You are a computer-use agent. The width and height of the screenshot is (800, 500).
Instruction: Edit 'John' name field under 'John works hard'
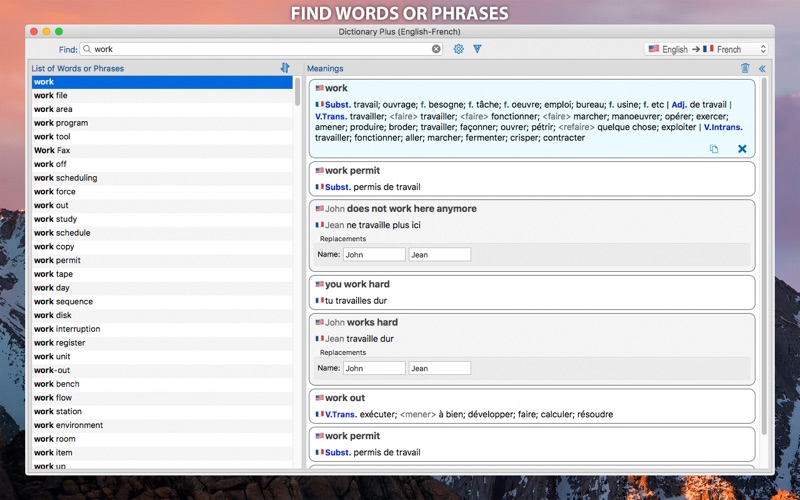point(374,368)
